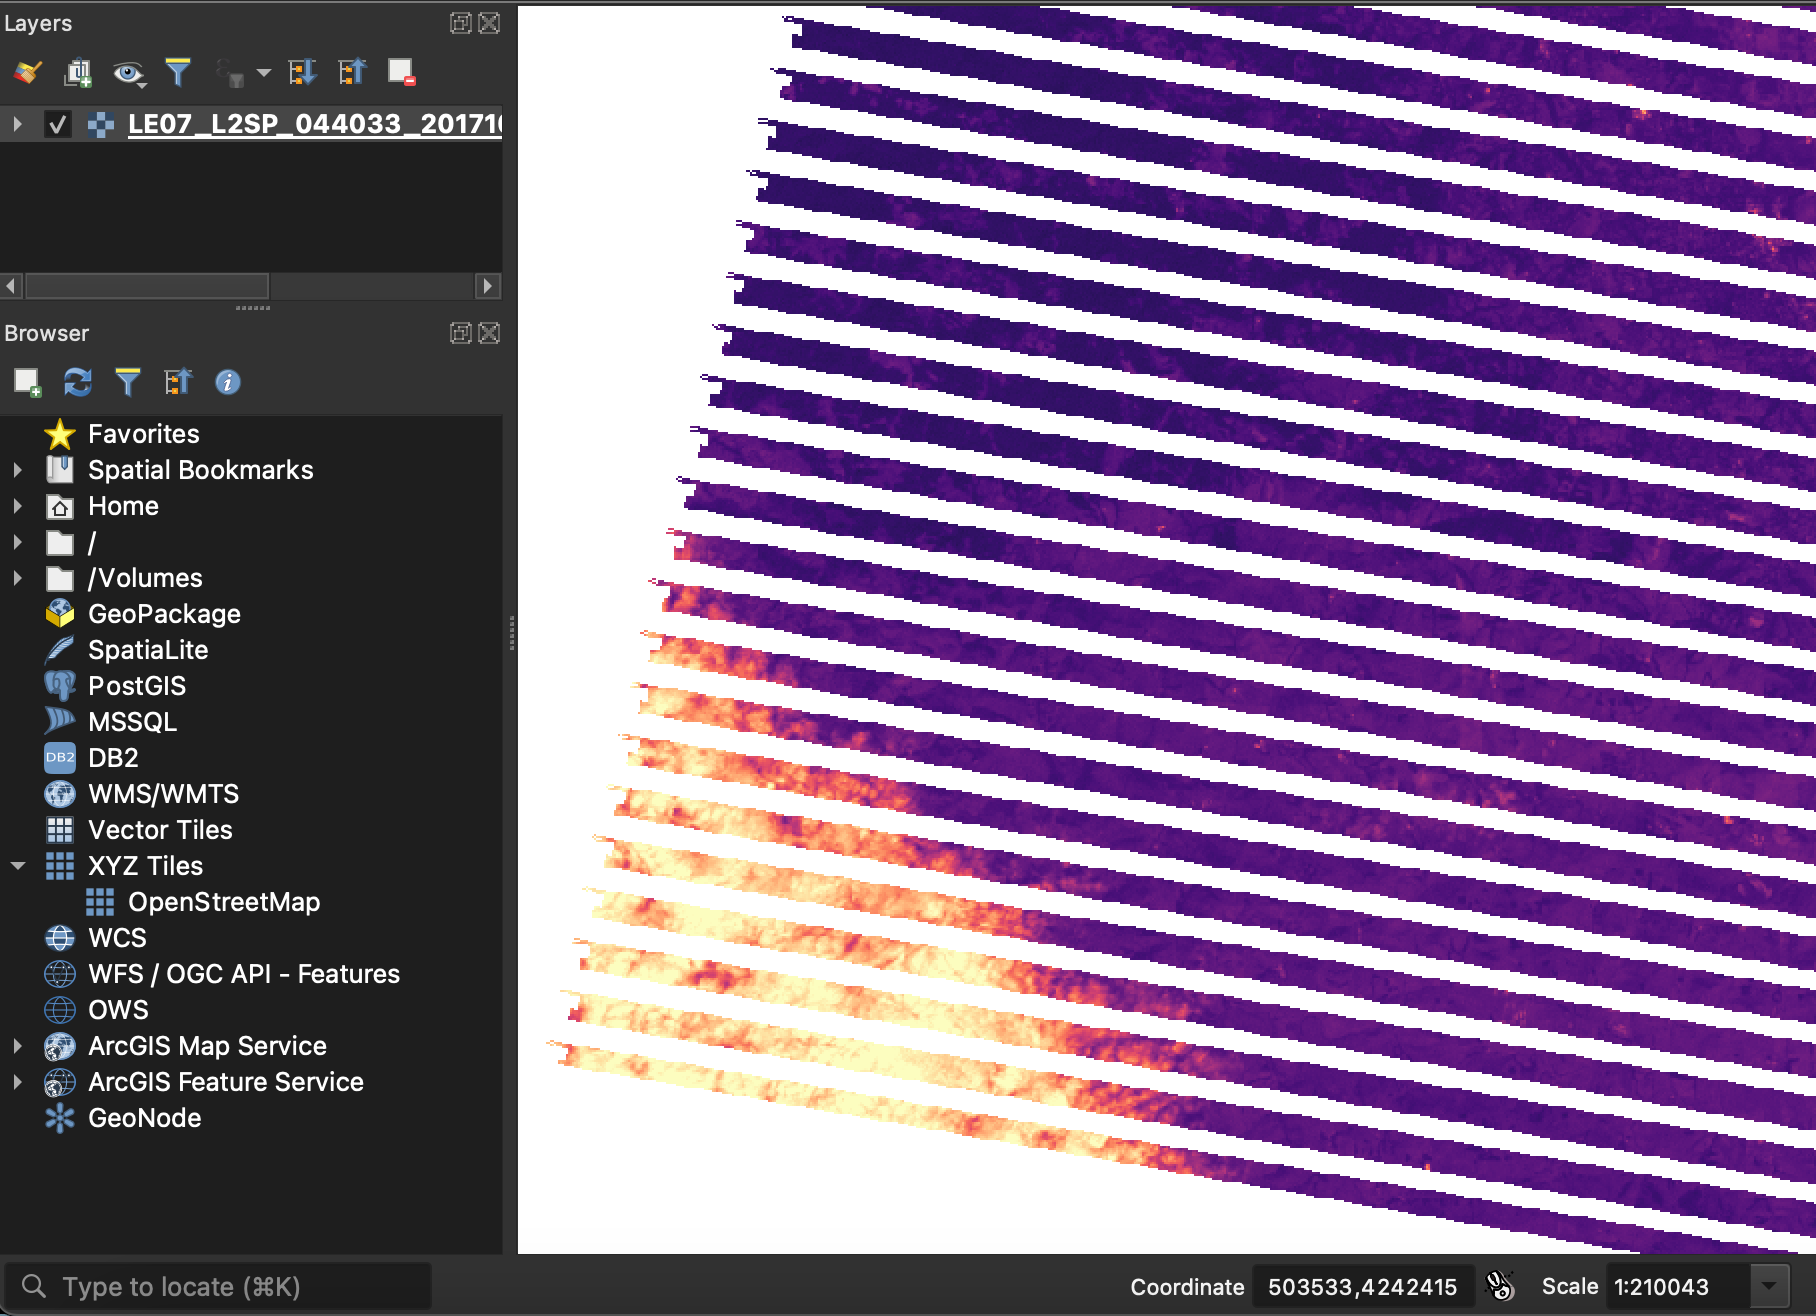Toggle map rendering icon in status bar
This screenshot has height=1316, width=1816.
pyautogui.click(x=1500, y=1286)
